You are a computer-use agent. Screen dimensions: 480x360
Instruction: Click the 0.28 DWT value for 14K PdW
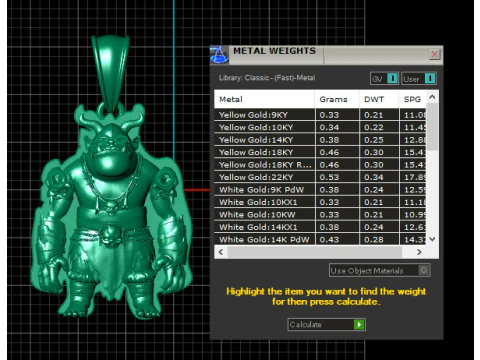point(374,239)
